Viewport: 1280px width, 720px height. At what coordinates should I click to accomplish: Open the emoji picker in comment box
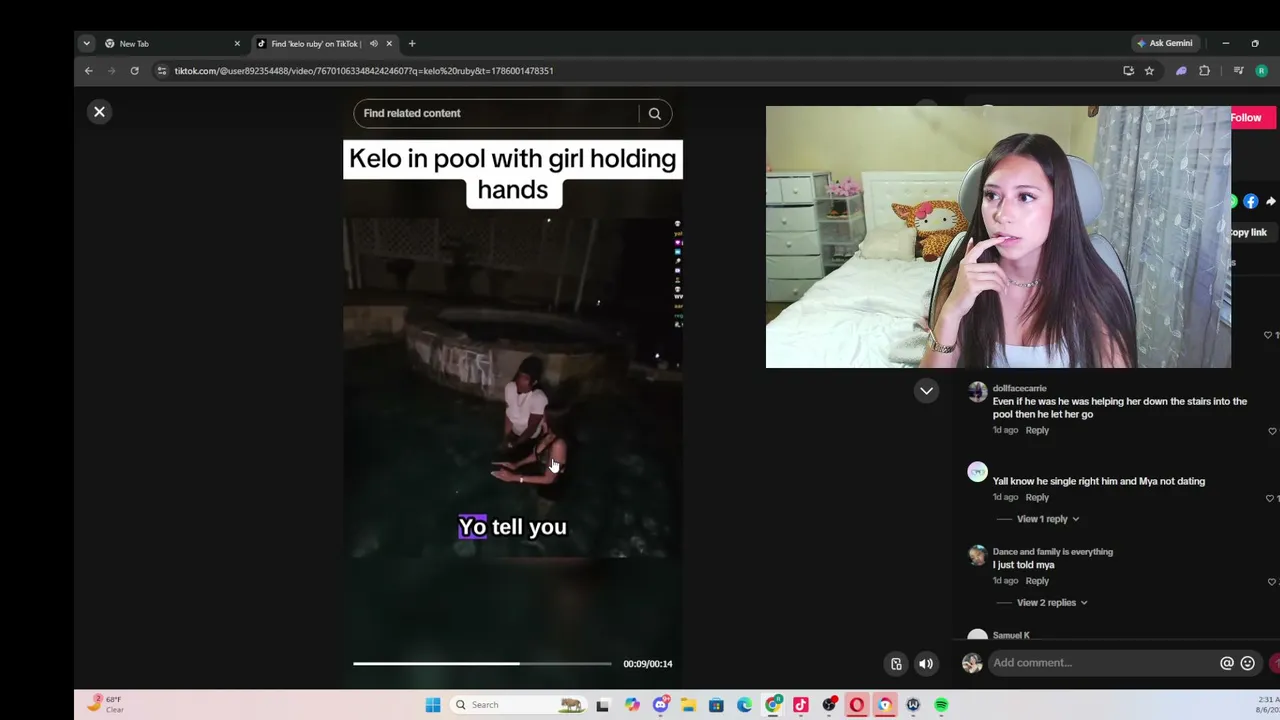pyautogui.click(x=1248, y=663)
